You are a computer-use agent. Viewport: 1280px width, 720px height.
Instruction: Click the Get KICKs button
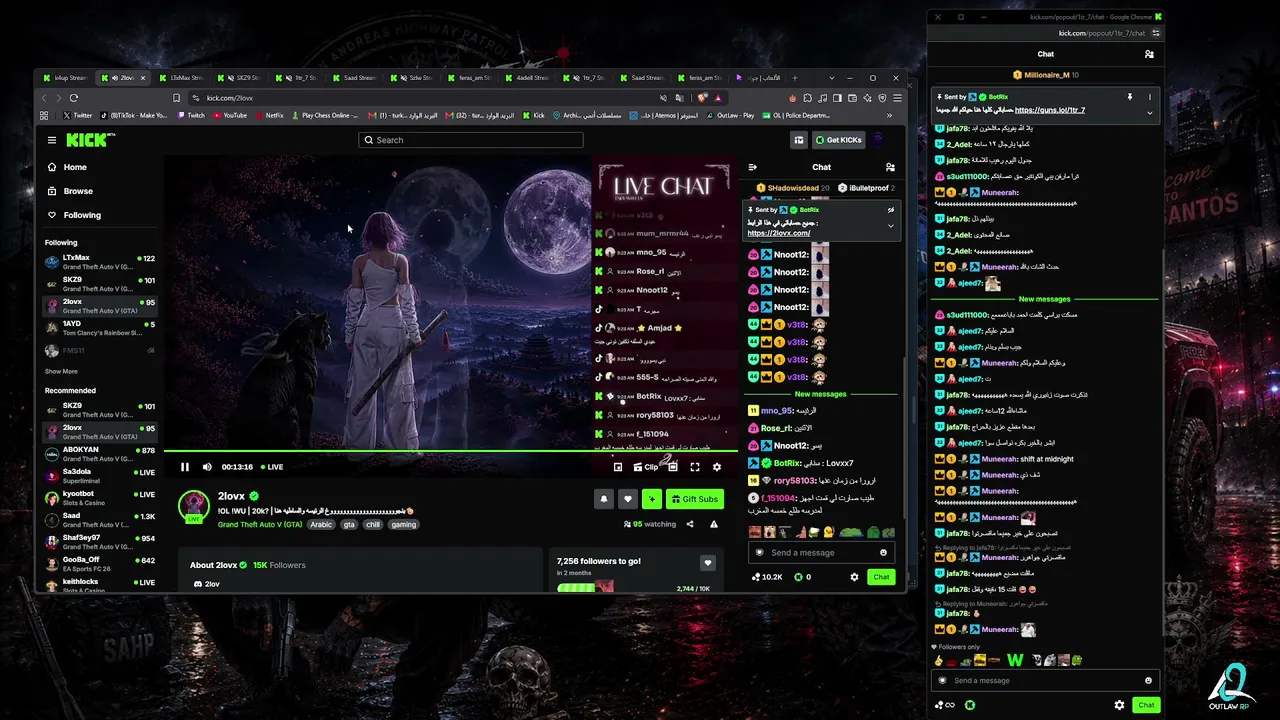coord(838,140)
